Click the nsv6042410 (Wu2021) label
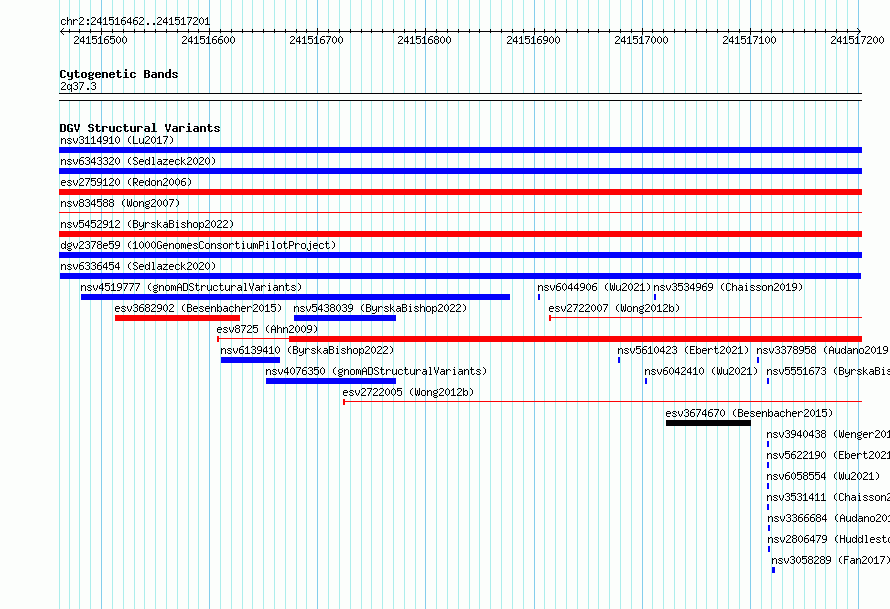This screenshot has height=609, width=890. 701,371
